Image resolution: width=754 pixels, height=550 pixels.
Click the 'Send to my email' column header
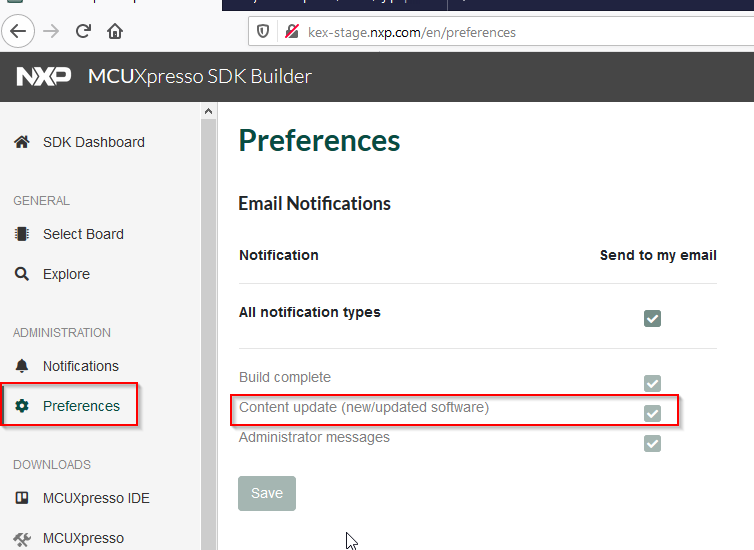pos(658,255)
